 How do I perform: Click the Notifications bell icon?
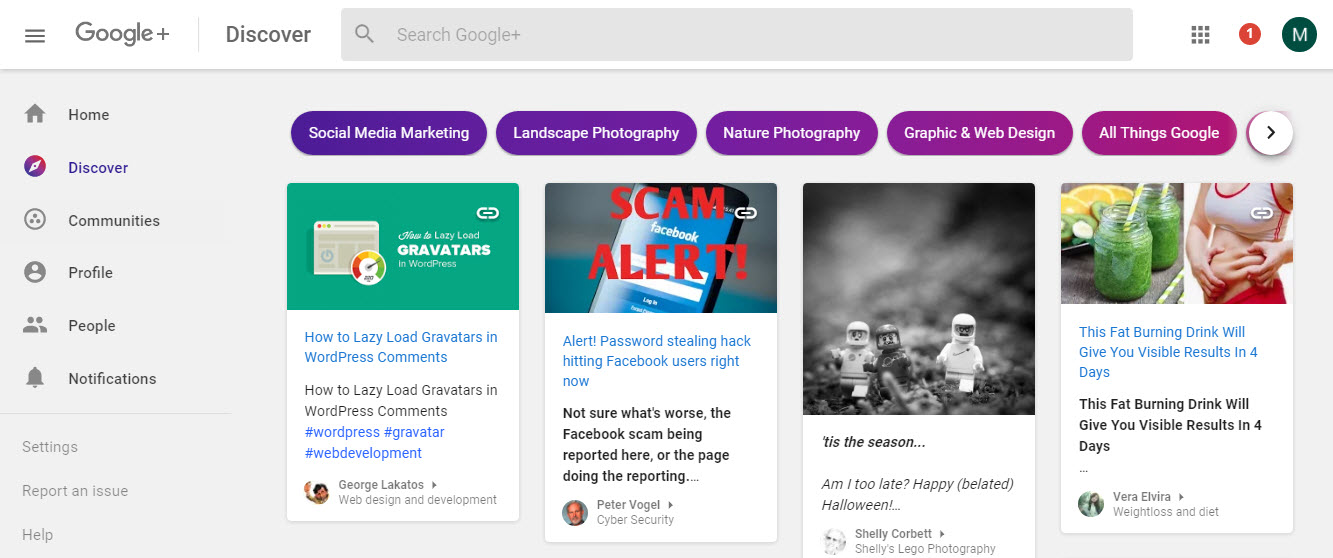coord(35,378)
